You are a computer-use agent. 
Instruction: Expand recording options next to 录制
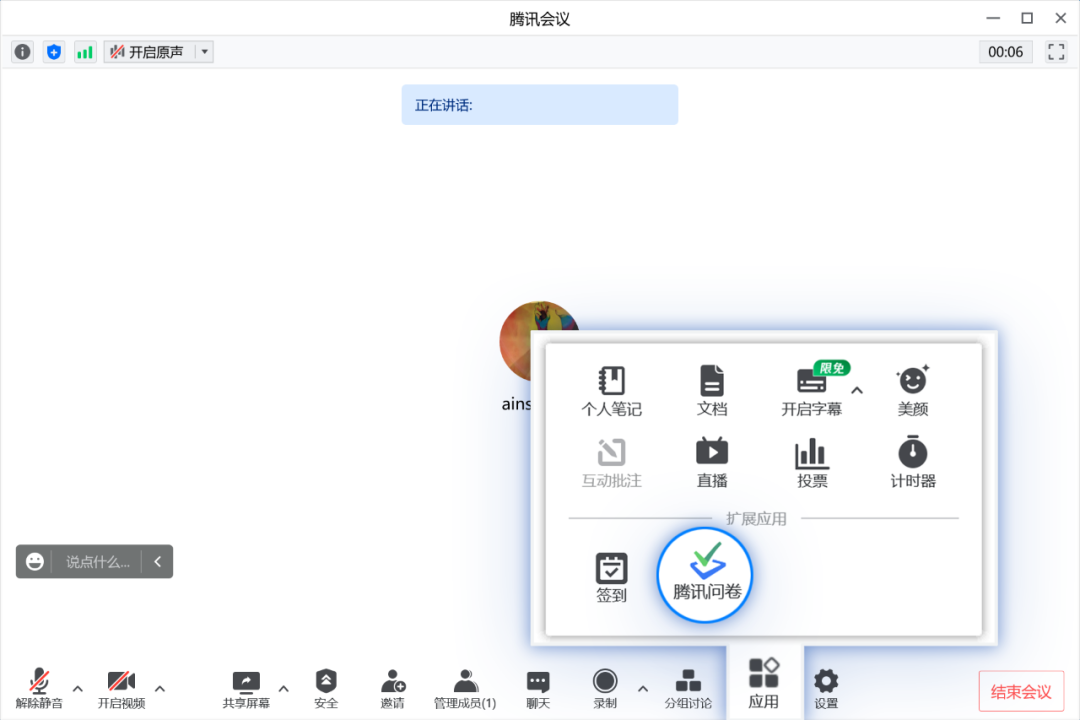(x=643, y=688)
